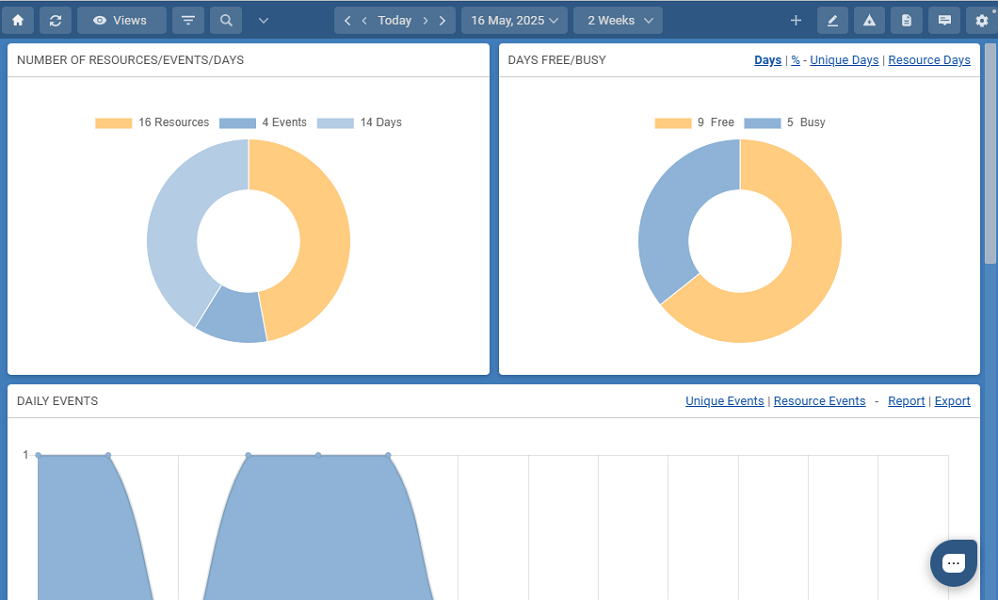Open the 2 Weeks range dropdown
This screenshot has width=998, height=600.
(x=618, y=20)
